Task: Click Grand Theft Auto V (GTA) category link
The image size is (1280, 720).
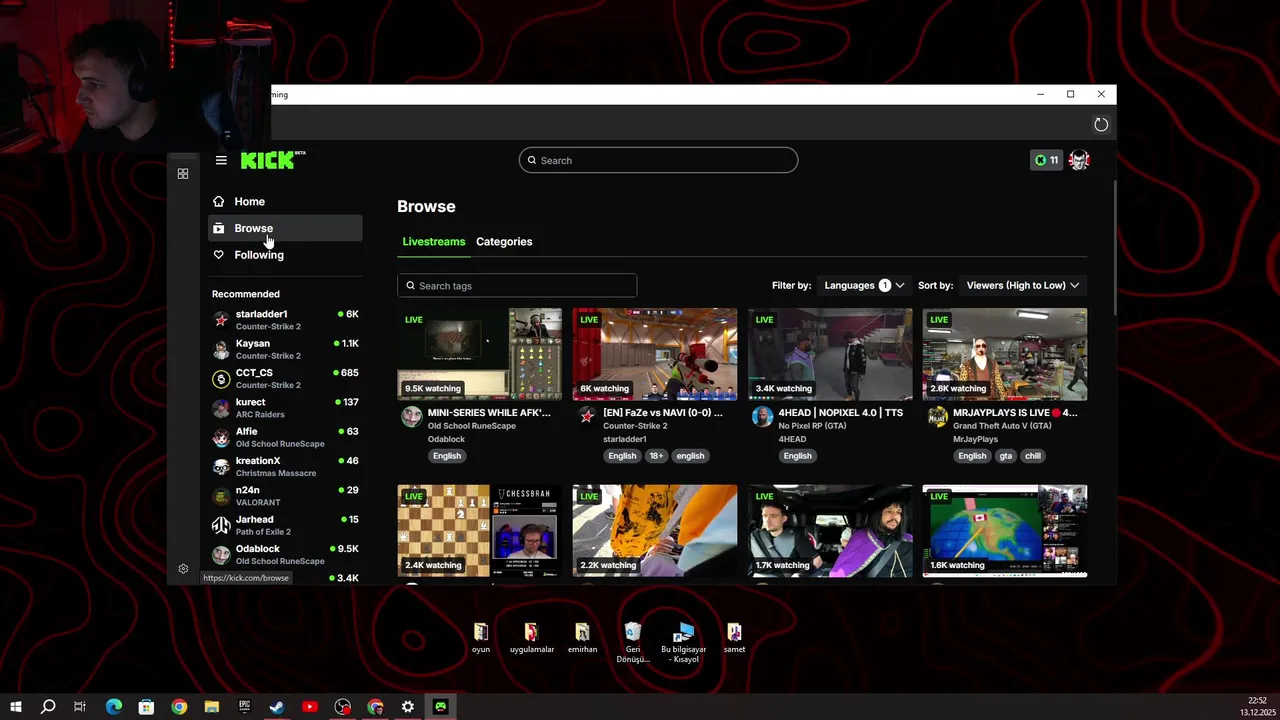Action: click(x=1002, y=426)
